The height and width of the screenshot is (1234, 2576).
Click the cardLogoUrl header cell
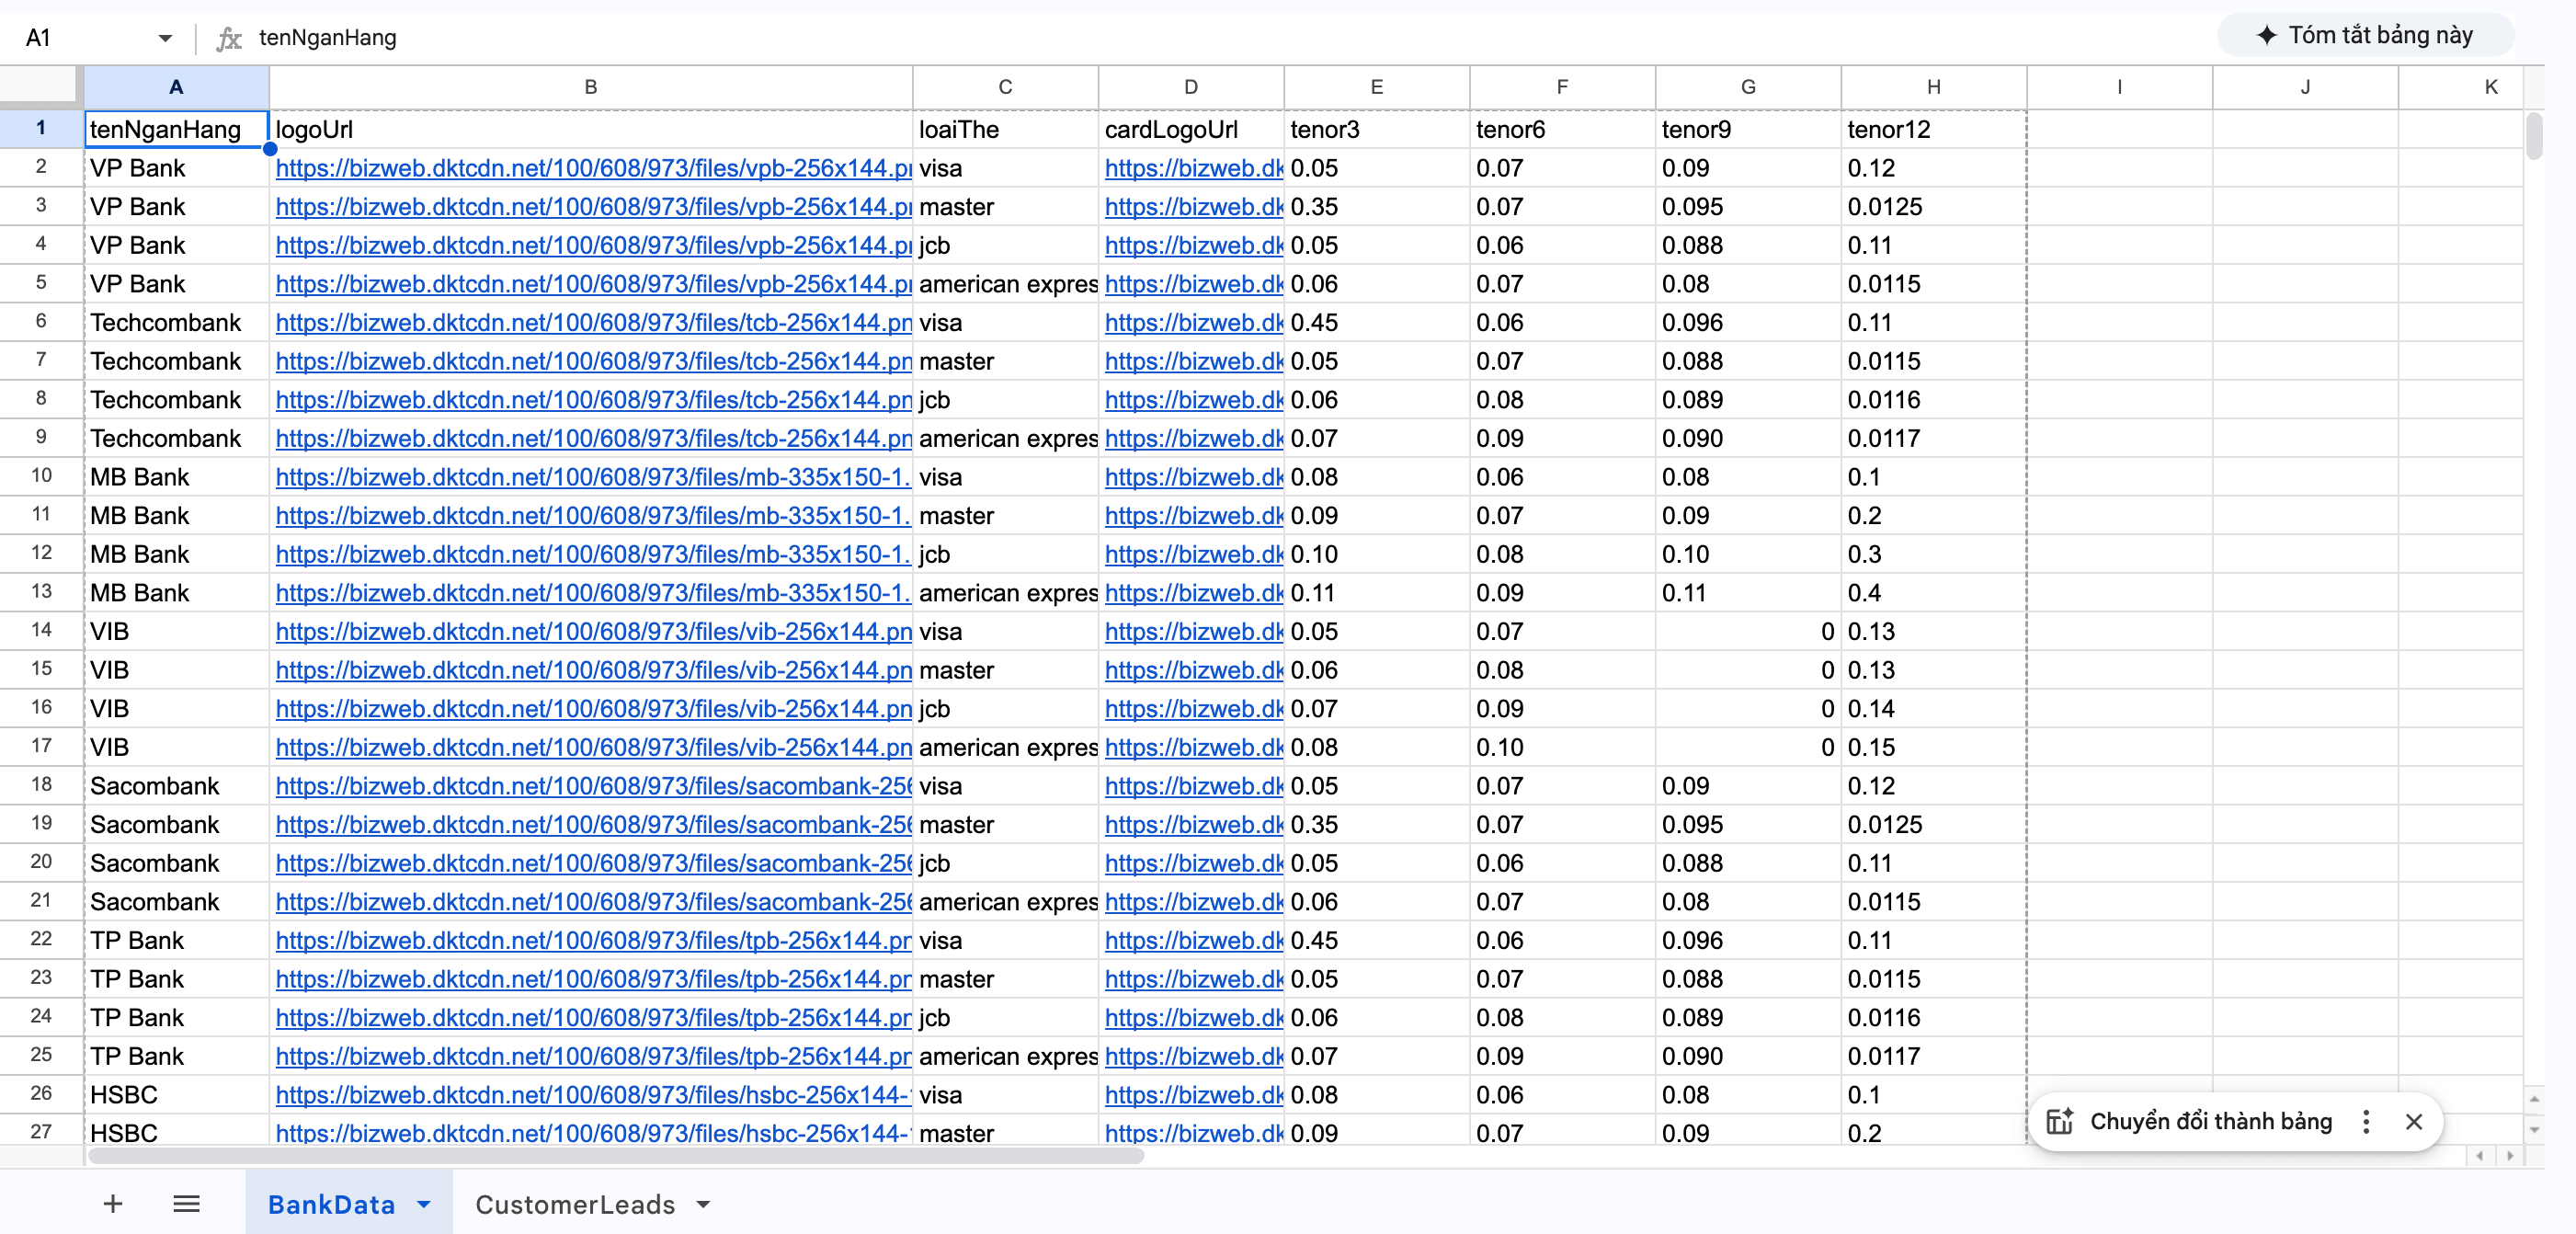1191,129
